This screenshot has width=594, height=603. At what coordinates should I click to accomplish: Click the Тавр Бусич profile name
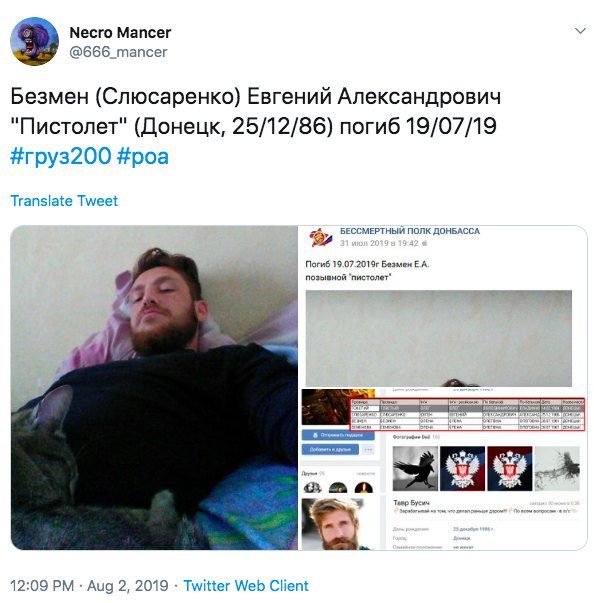[411, 503]
